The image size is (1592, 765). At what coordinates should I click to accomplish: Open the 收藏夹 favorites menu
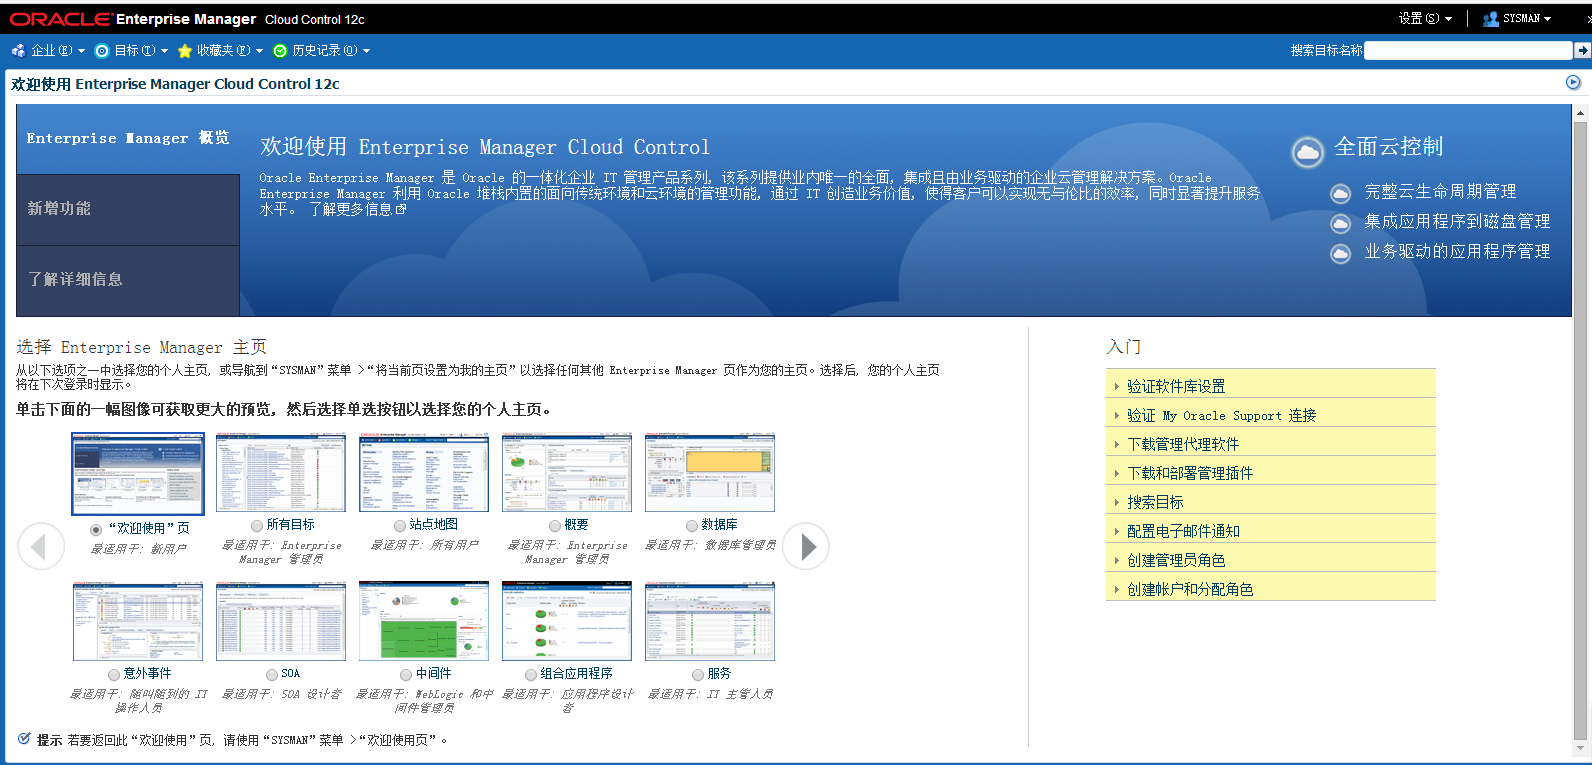pos(220,50)
